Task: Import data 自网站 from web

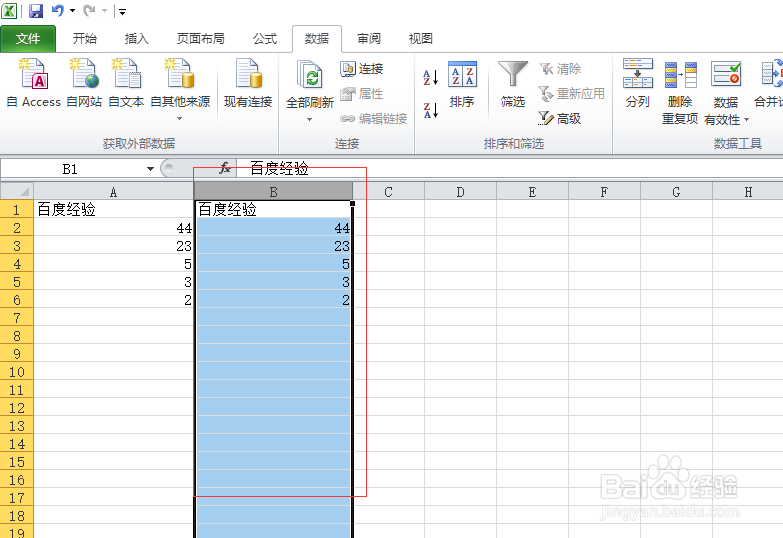Action: tap(84, 83)
